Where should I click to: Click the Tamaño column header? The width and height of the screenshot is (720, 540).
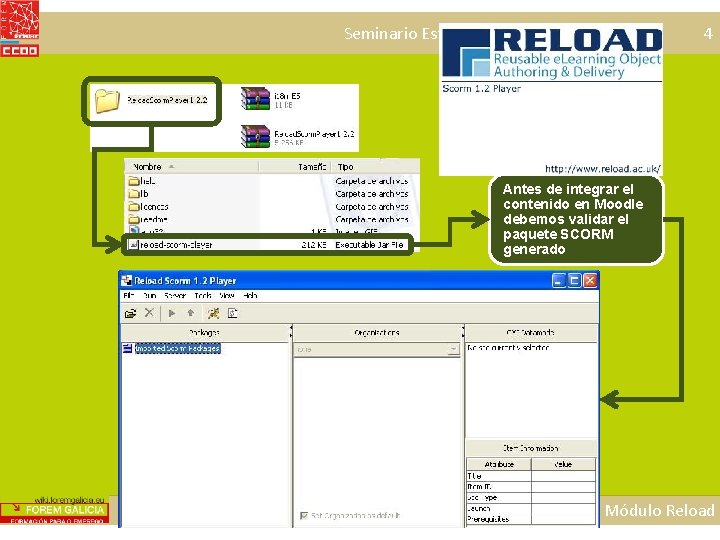pos(312,167)
